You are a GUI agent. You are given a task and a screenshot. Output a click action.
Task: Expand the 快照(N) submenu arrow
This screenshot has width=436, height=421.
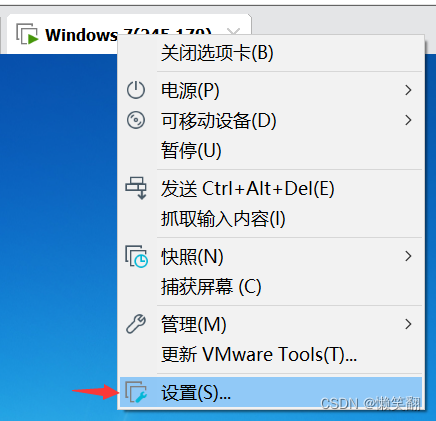[408, 256]
